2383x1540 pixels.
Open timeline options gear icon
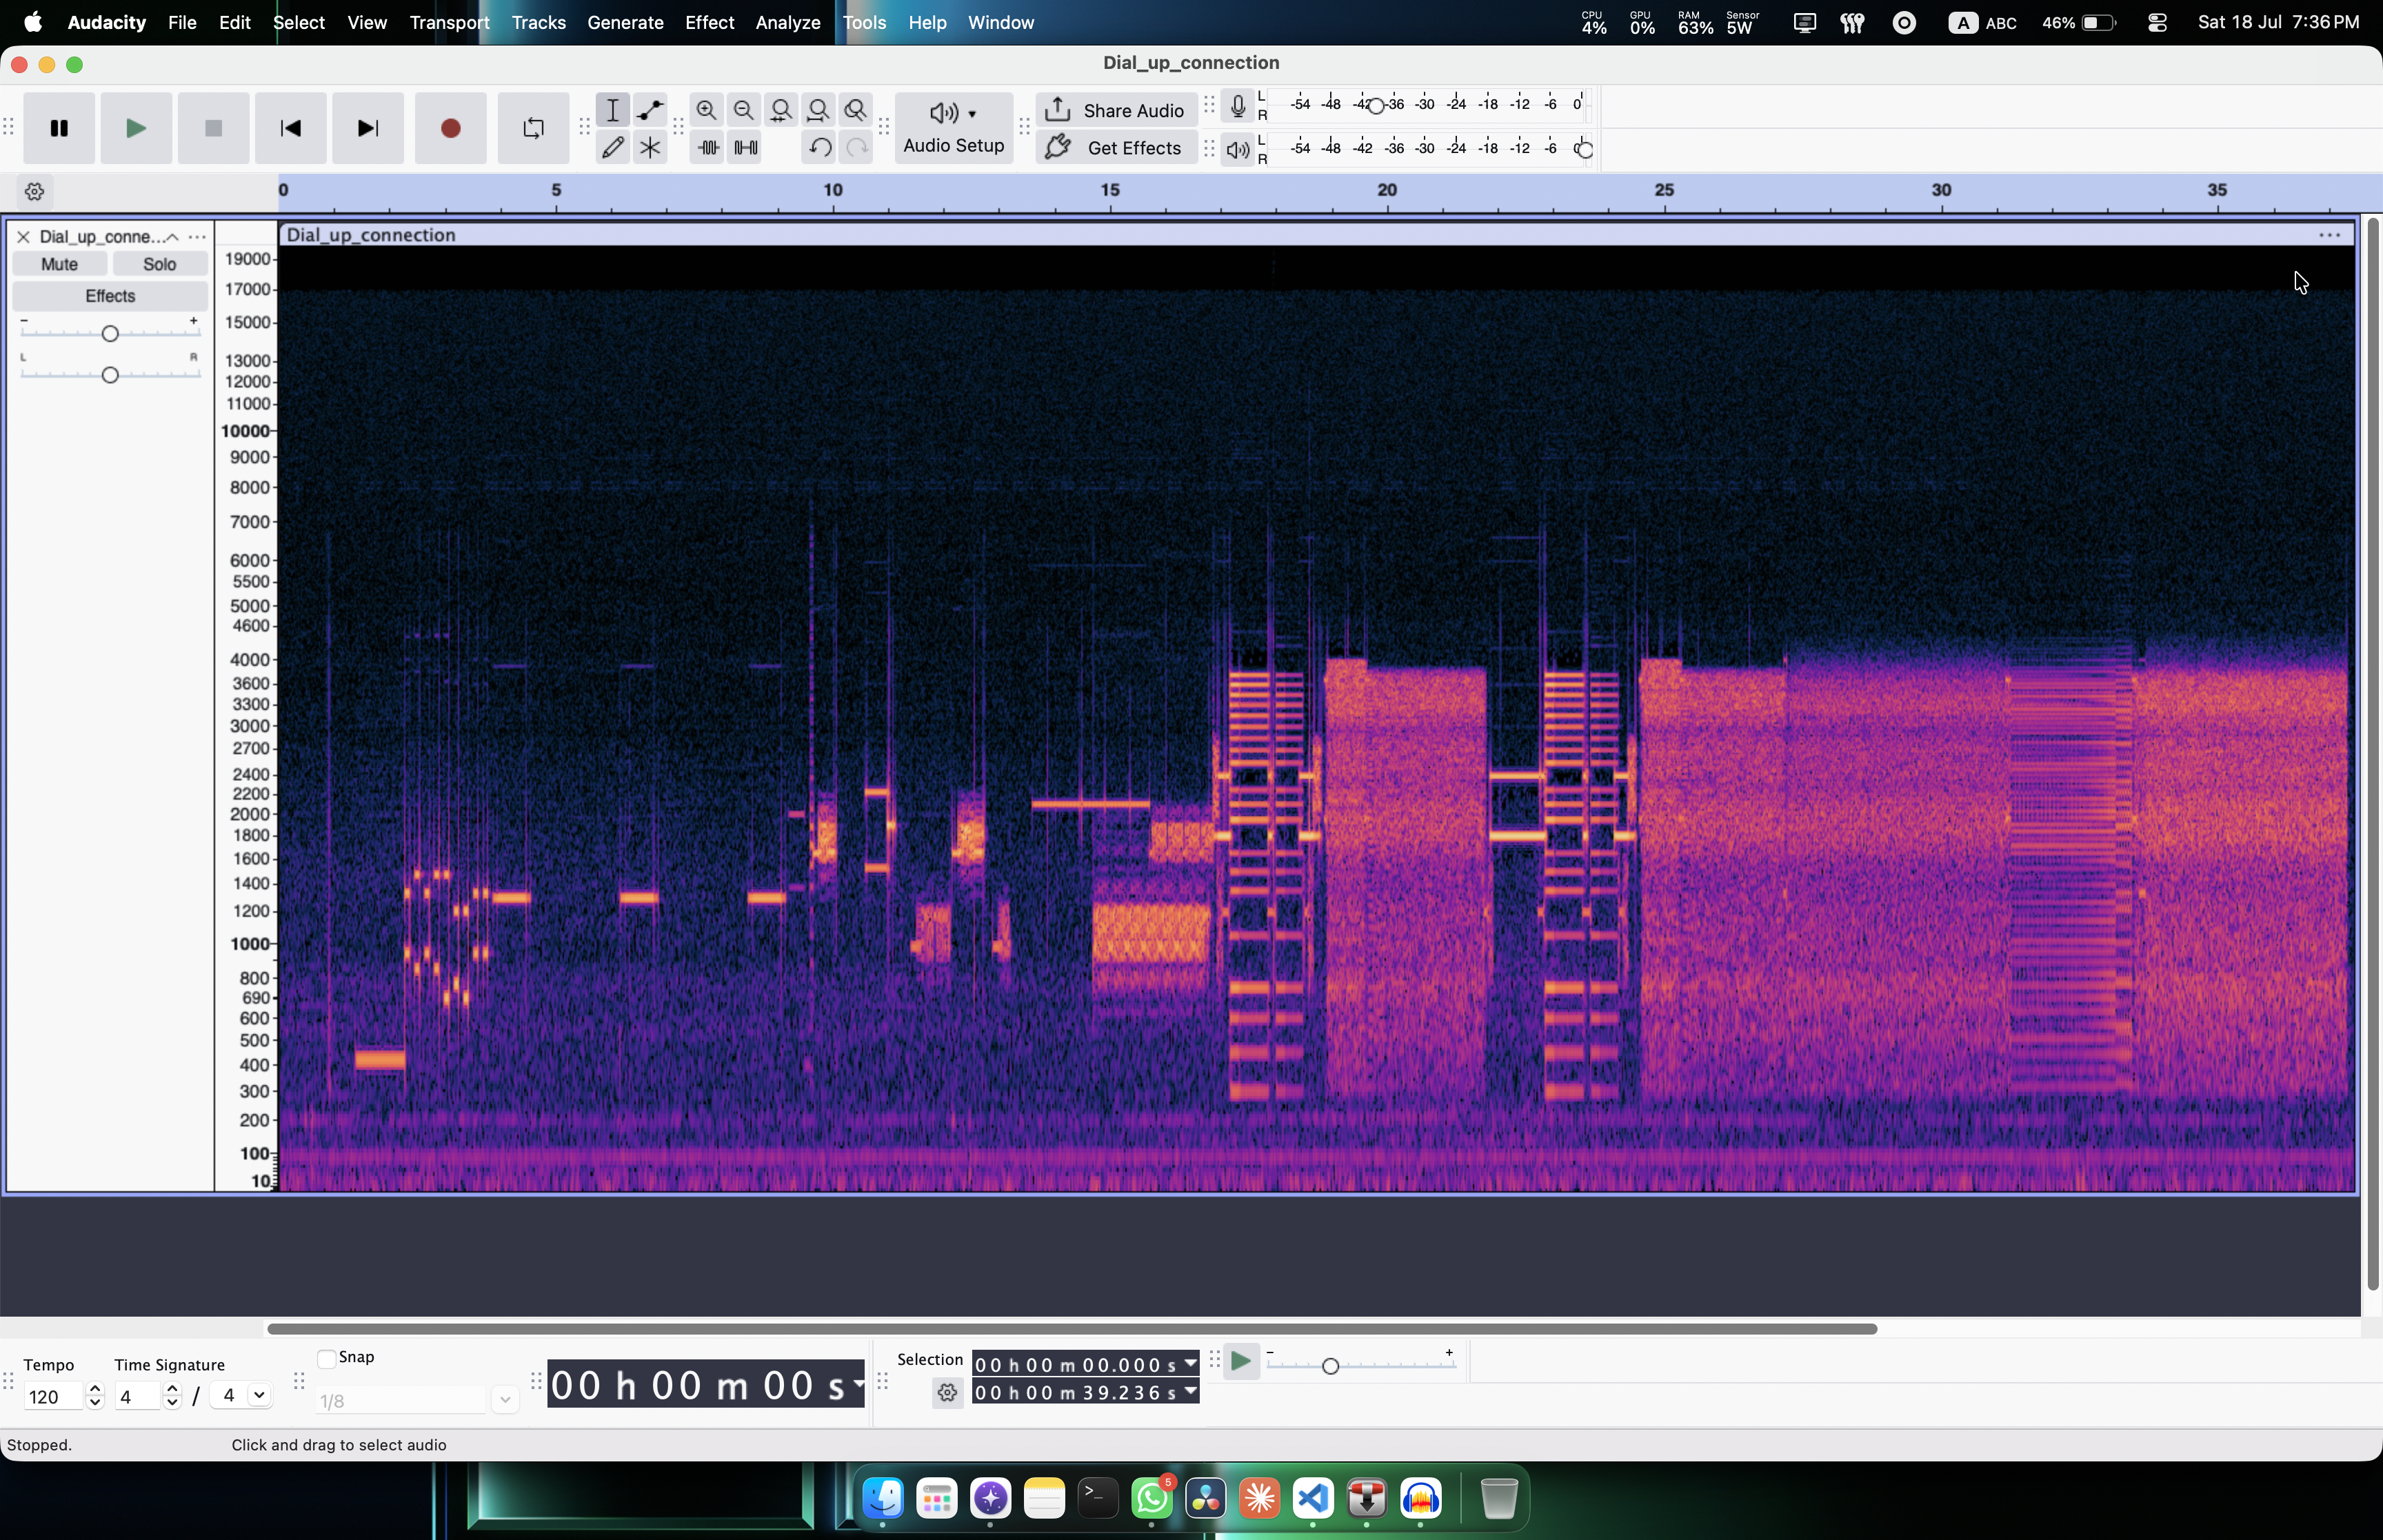pyautogui.click(x=34, y=191)
